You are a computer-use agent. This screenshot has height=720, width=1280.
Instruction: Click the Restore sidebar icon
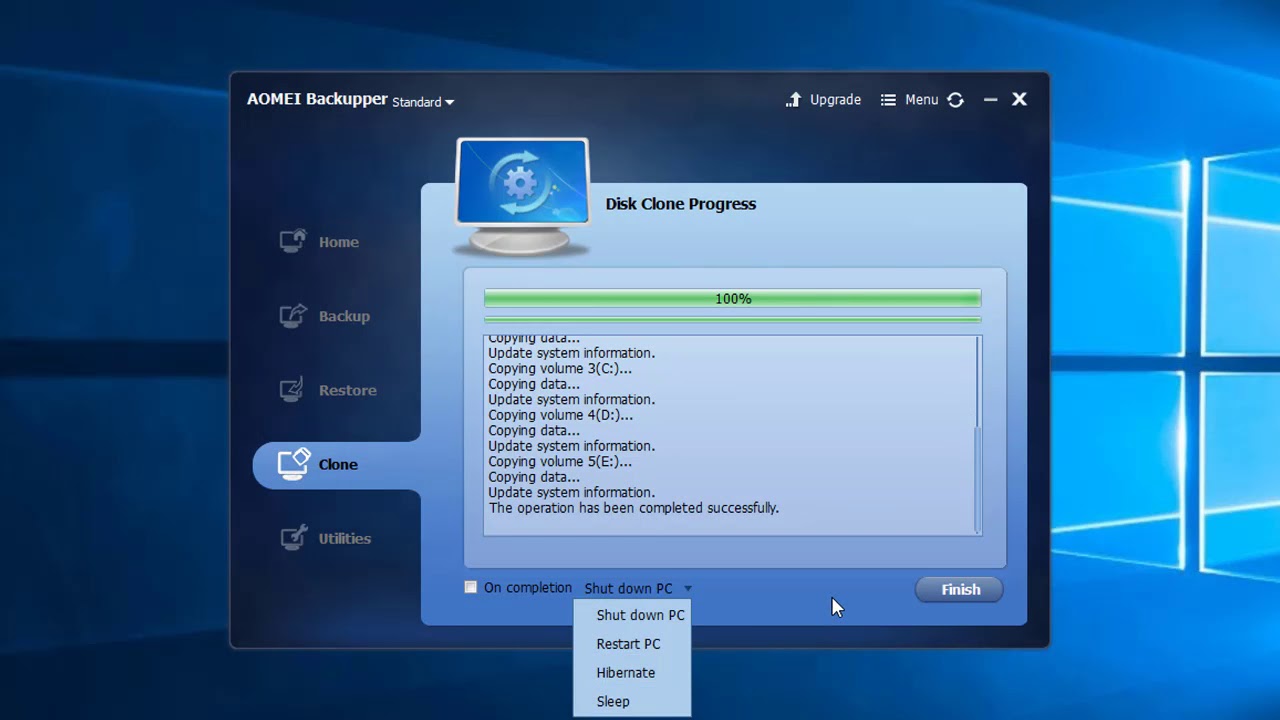pos(292,389)
